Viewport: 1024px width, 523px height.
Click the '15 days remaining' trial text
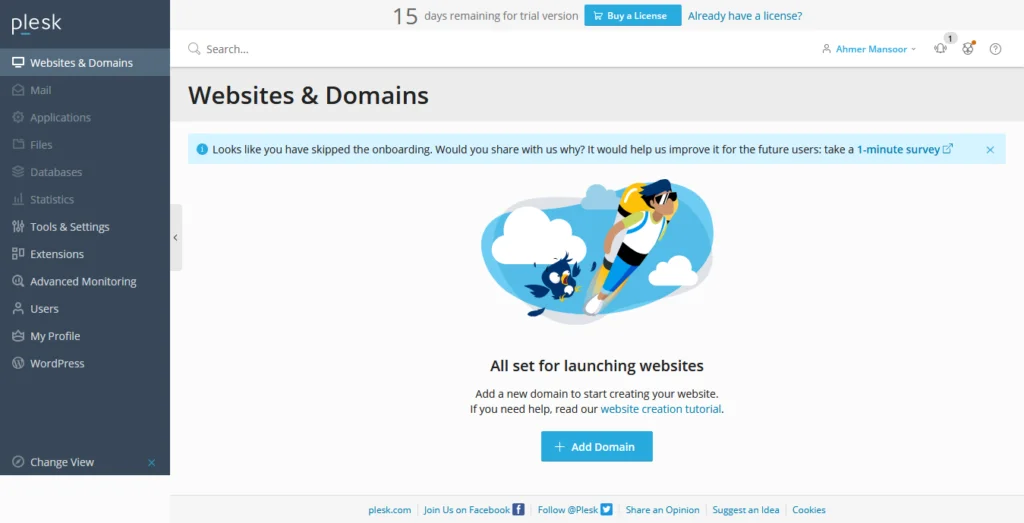click(x=485, y=16)
